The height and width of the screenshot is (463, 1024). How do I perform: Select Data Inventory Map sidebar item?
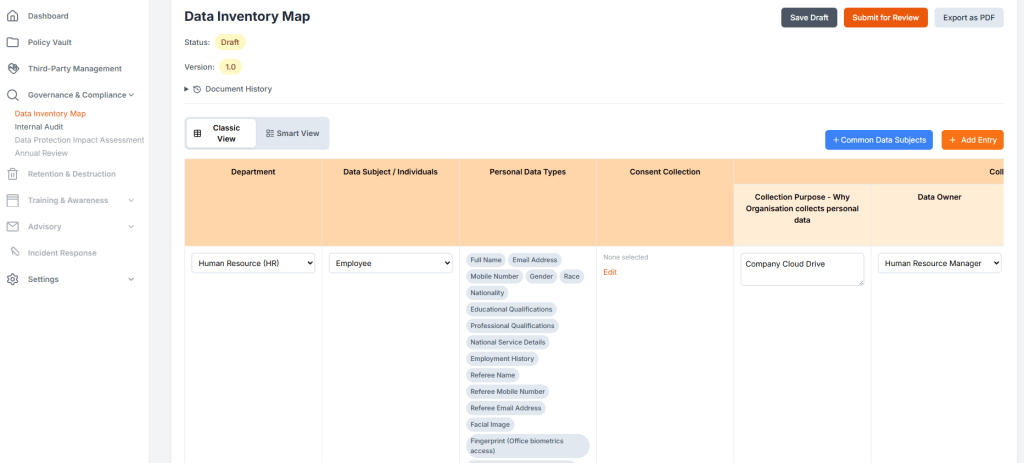point(50,114)
